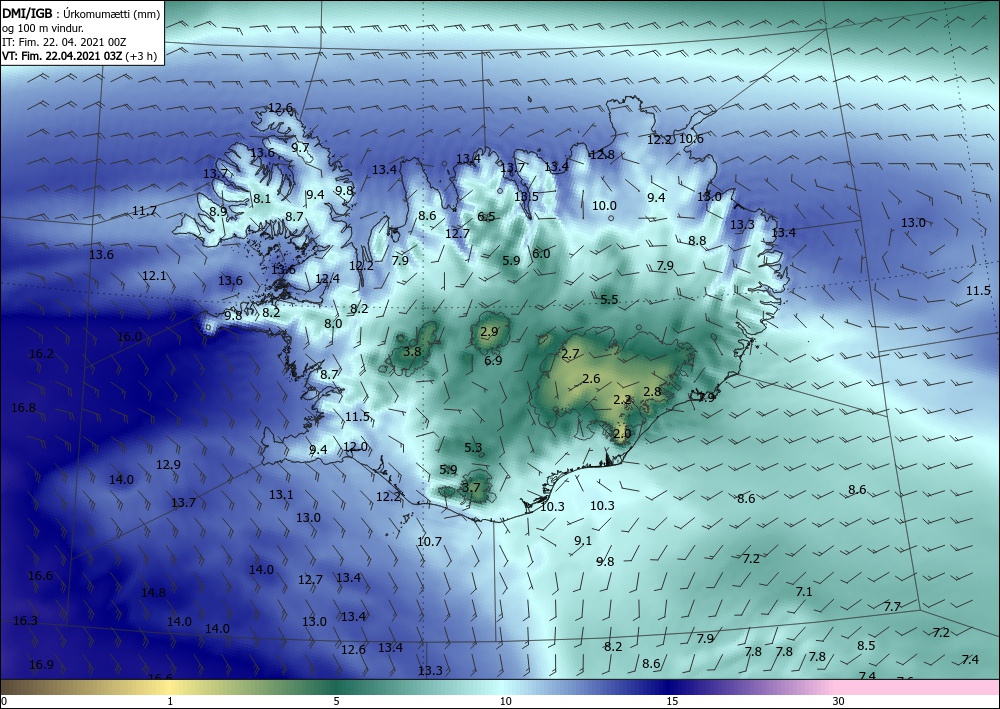The width and height of the screenshot is (1000, 709).
Task: Click the 2.9 value on the highland ice cap
Action: pyautogui.click(x=489, y=332)
